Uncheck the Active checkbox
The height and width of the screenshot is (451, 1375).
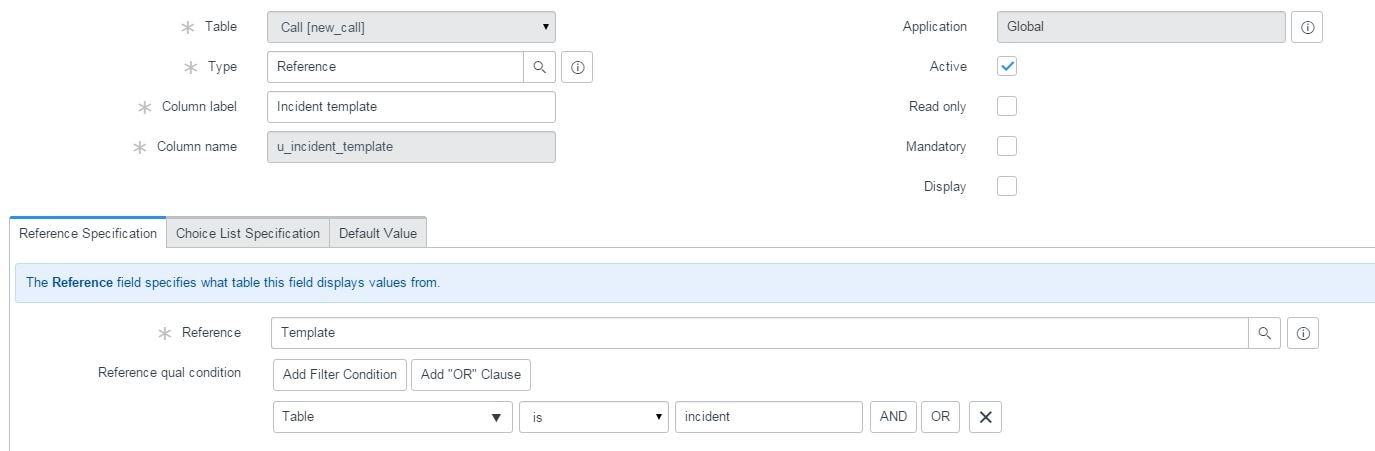pos(1007,67)
